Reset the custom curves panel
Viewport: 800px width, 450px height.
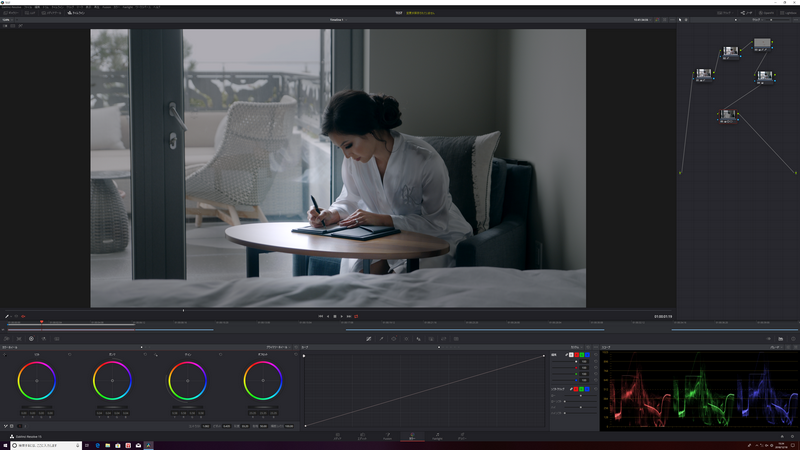click(588, 347)
